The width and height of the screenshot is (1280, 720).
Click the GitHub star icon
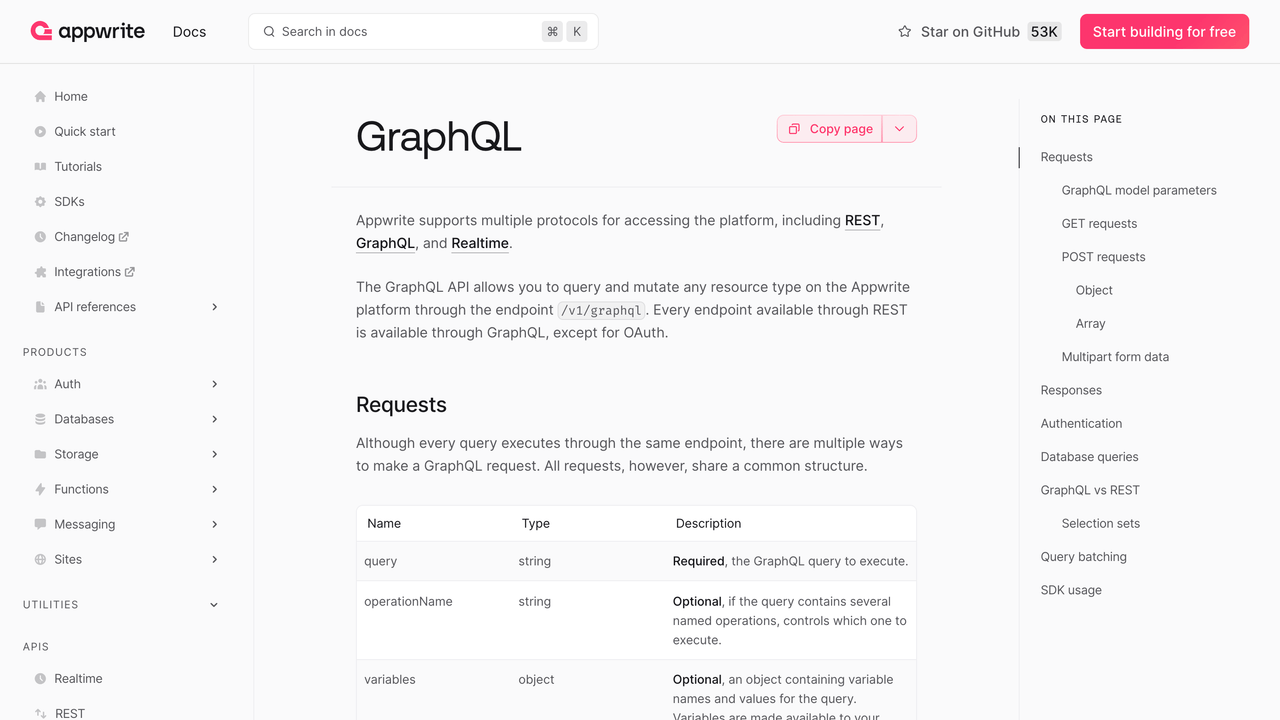[x=905, y=32]
